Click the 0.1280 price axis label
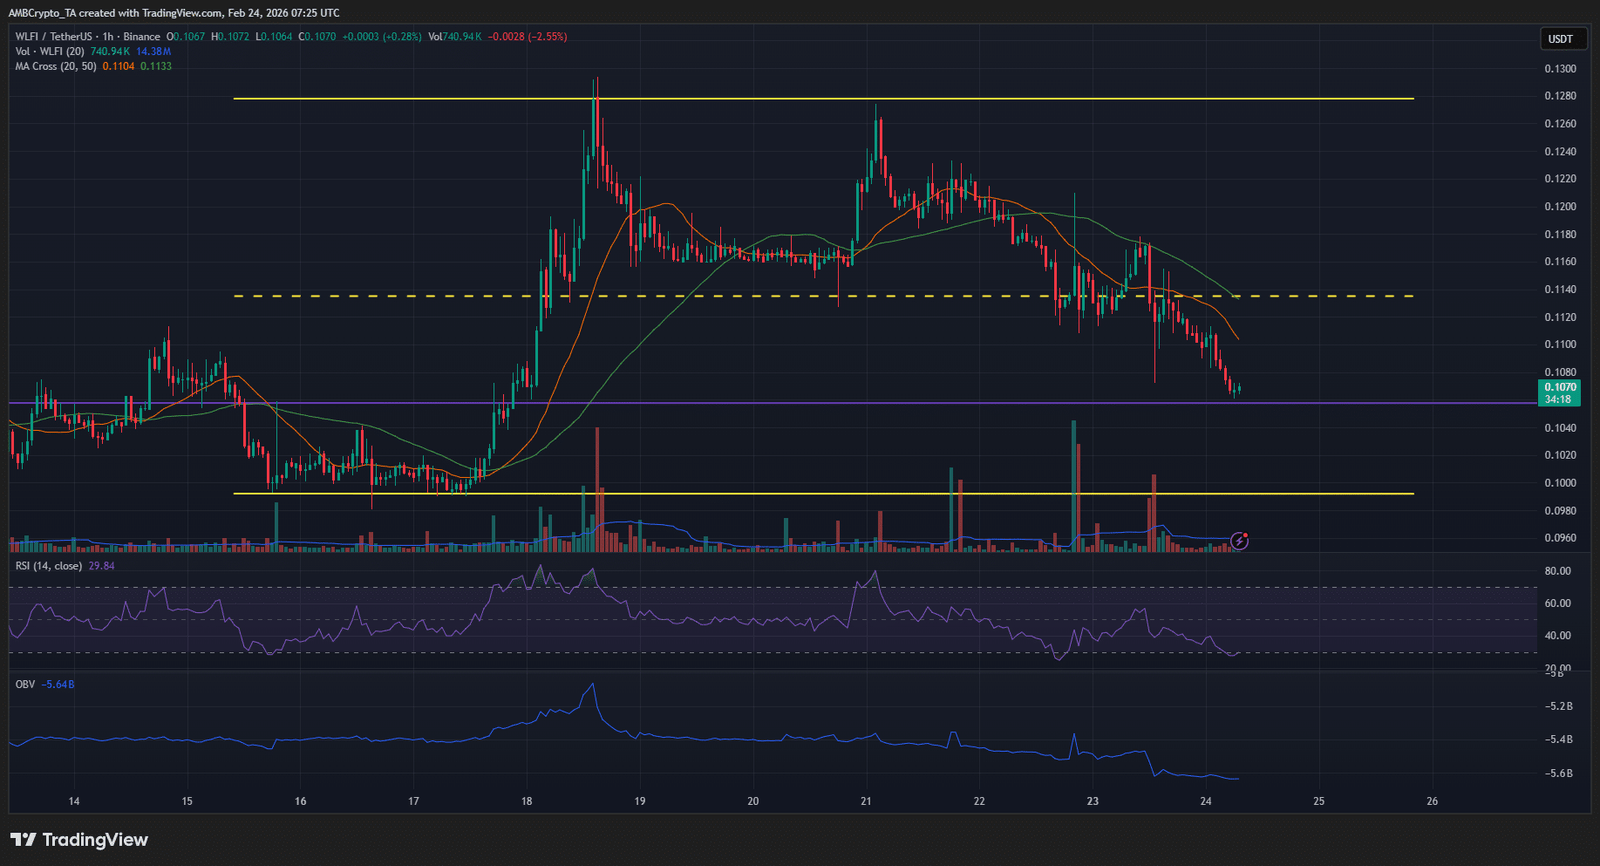Image resolution: width=1600 pixels, height=866 pixels. 1560,96
